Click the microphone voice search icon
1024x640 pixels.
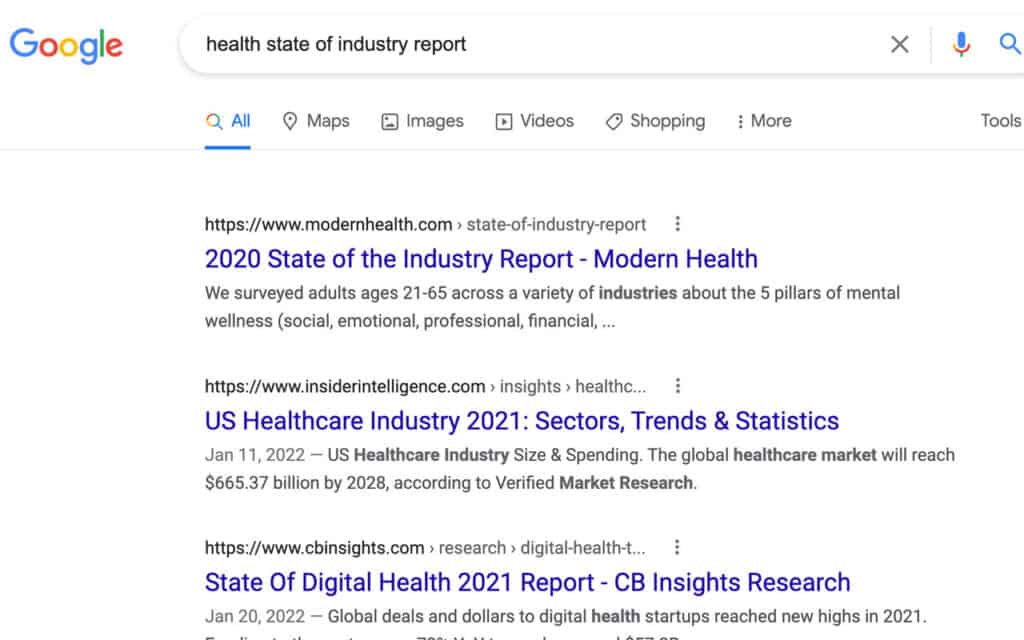(961, 44)
